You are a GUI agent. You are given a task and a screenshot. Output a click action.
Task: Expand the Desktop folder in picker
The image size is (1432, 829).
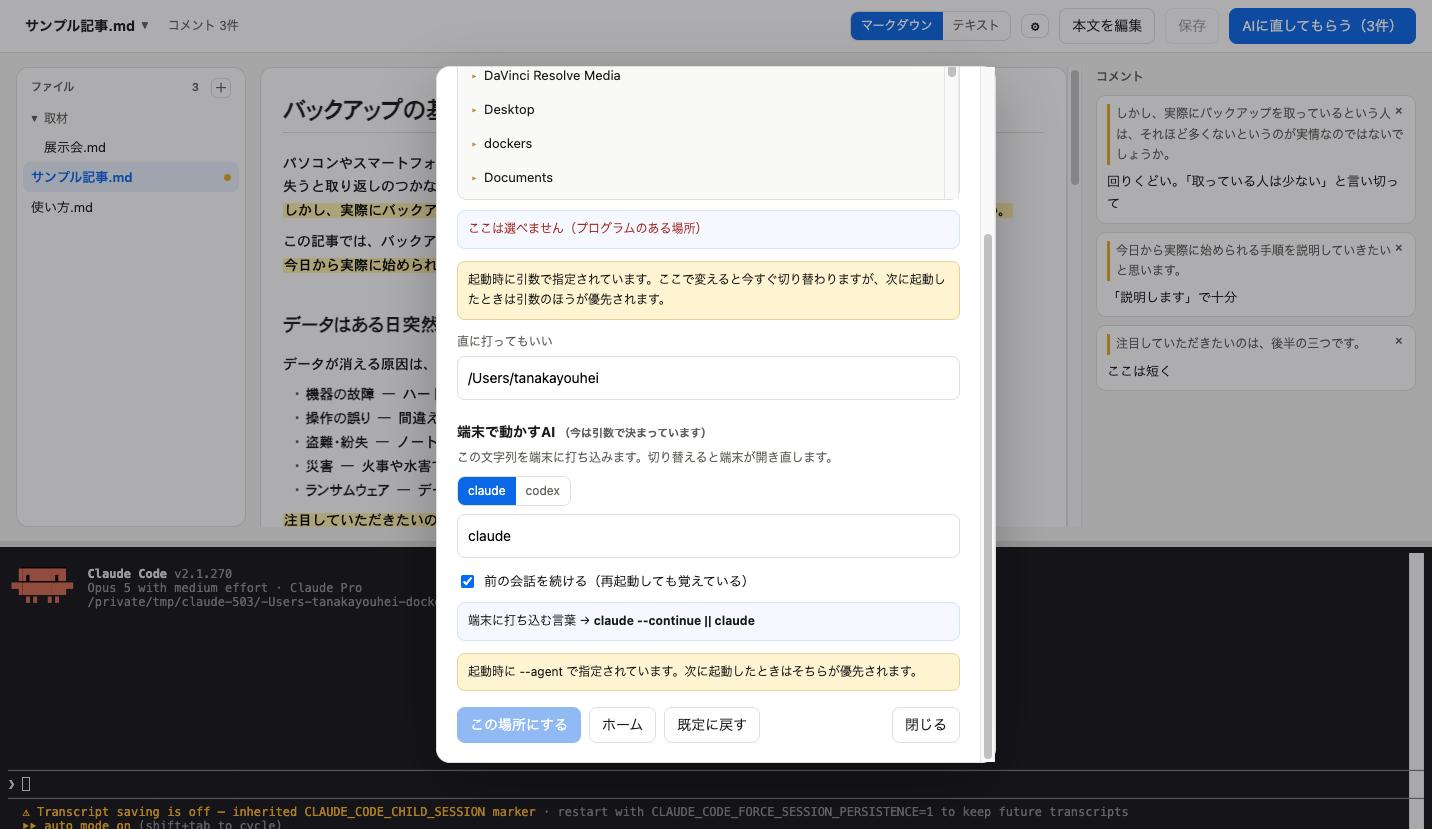(474, 110)
